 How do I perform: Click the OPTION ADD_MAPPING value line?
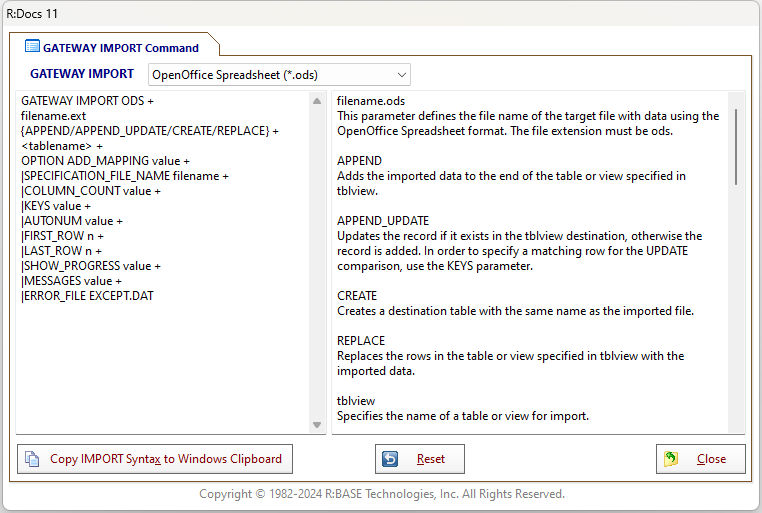click(105, 161)
